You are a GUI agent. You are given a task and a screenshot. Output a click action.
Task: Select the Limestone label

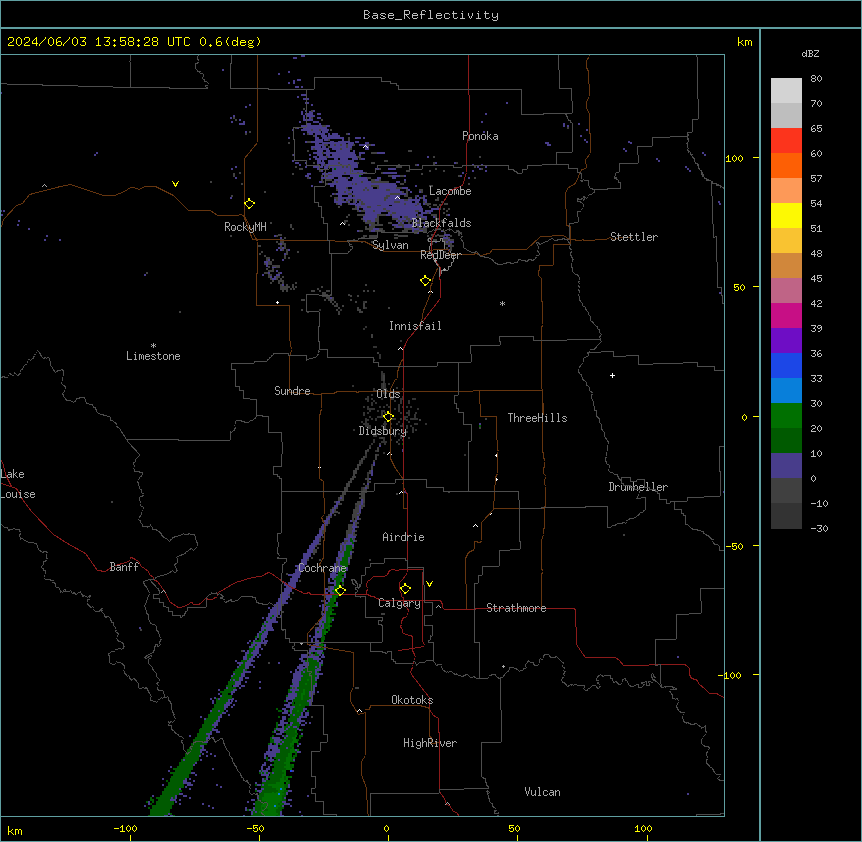(x=153, y=356)
